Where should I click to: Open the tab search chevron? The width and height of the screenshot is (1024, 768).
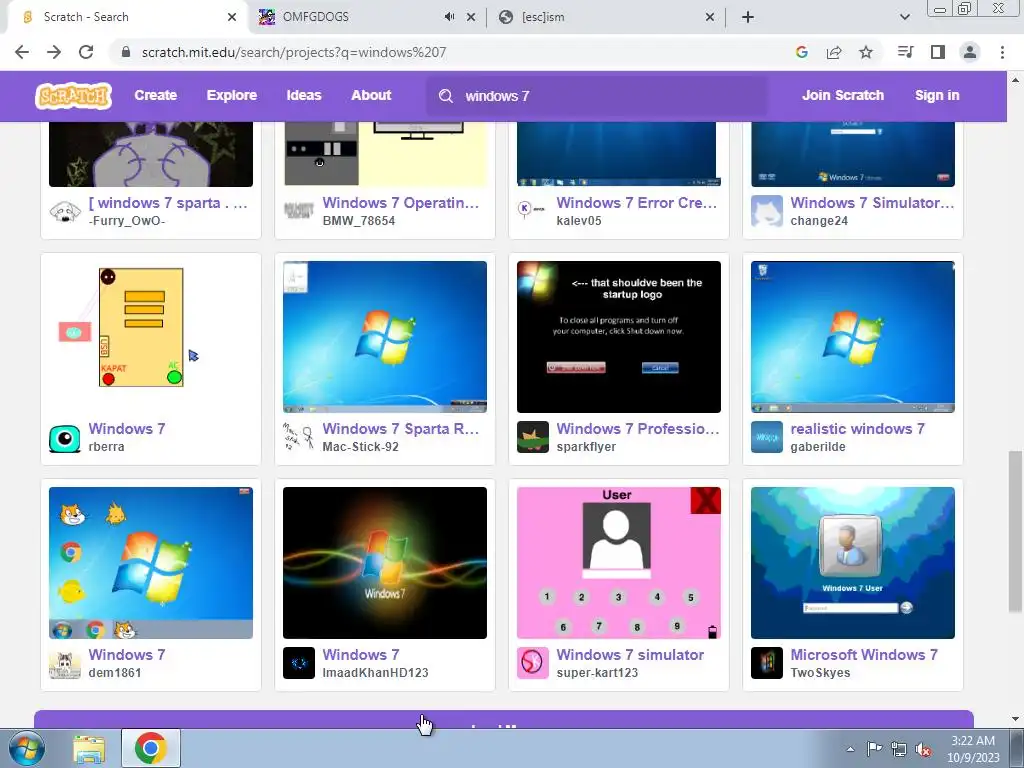click(904, 17)
